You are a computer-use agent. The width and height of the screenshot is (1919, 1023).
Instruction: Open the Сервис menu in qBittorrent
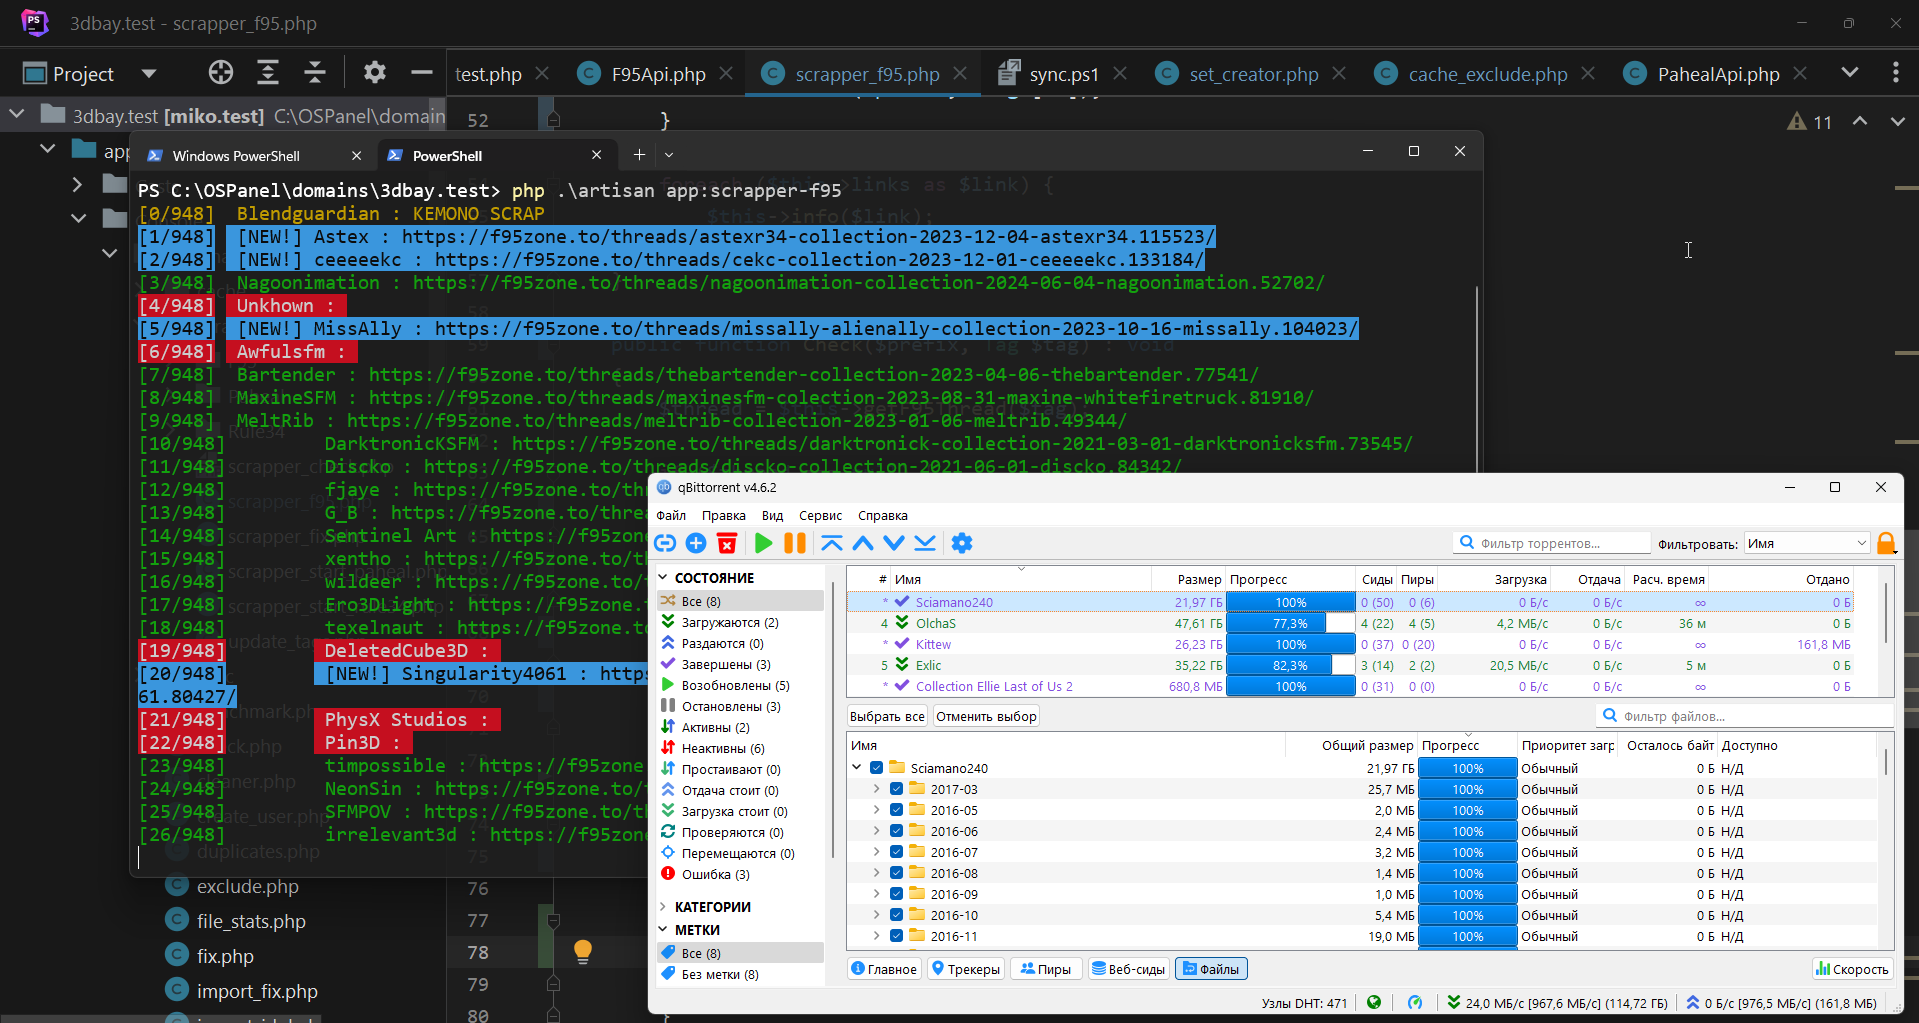click(820, 516)
